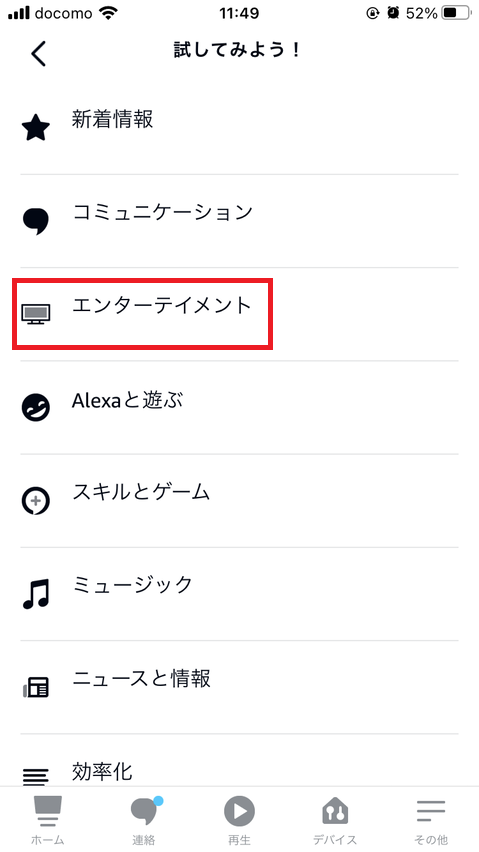Open Alexaと遊ぶ

[x=240, y=407]
